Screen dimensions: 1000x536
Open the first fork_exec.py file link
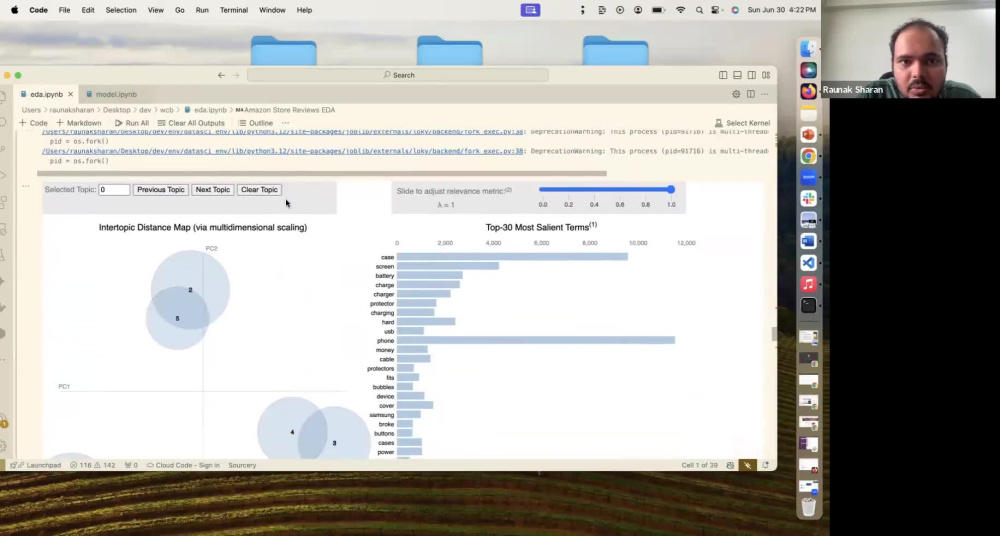coord(283,132)
